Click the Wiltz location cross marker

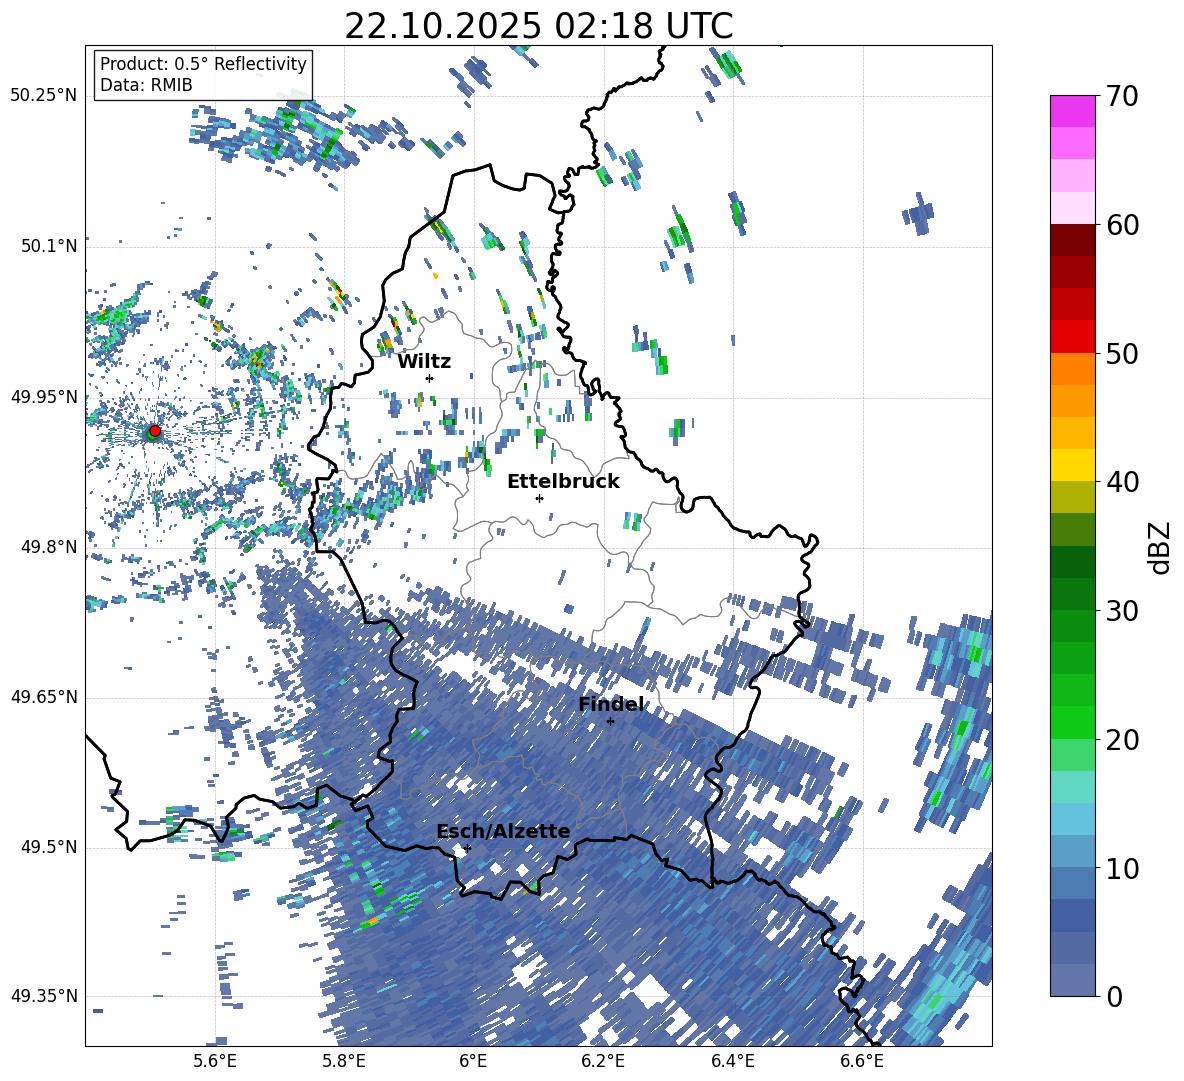tap(430, 378)
